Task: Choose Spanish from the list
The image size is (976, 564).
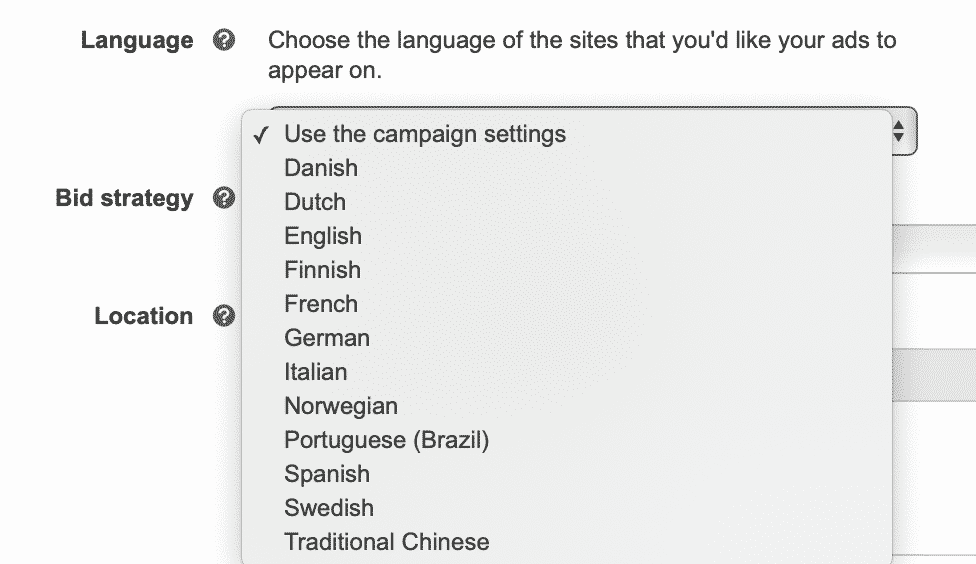Action: (567, 474)
